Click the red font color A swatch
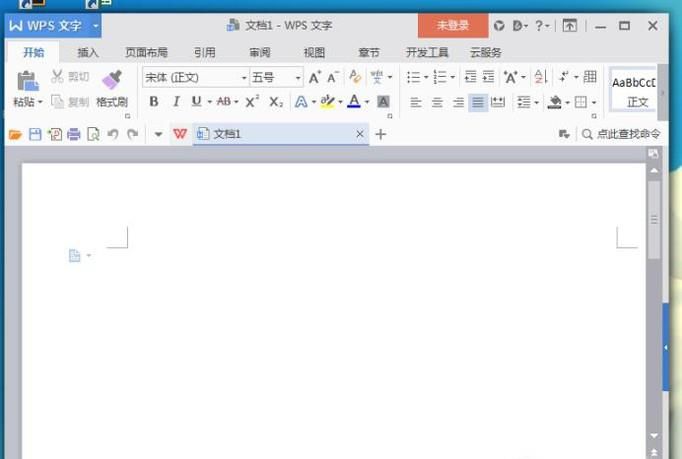The height and width of the screenshot is (459, 682). click(353, 101)
